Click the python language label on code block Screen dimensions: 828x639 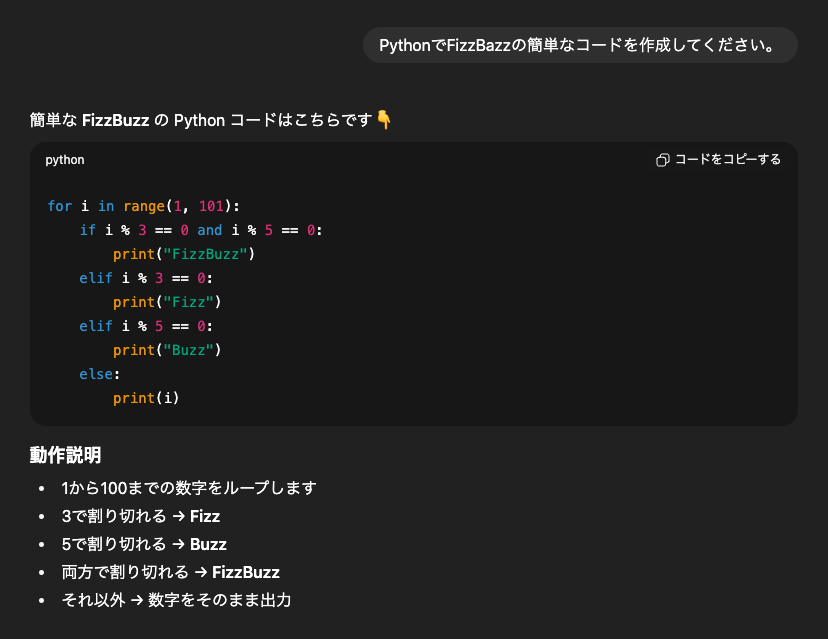pyautogui.click(x=65, y=160)
